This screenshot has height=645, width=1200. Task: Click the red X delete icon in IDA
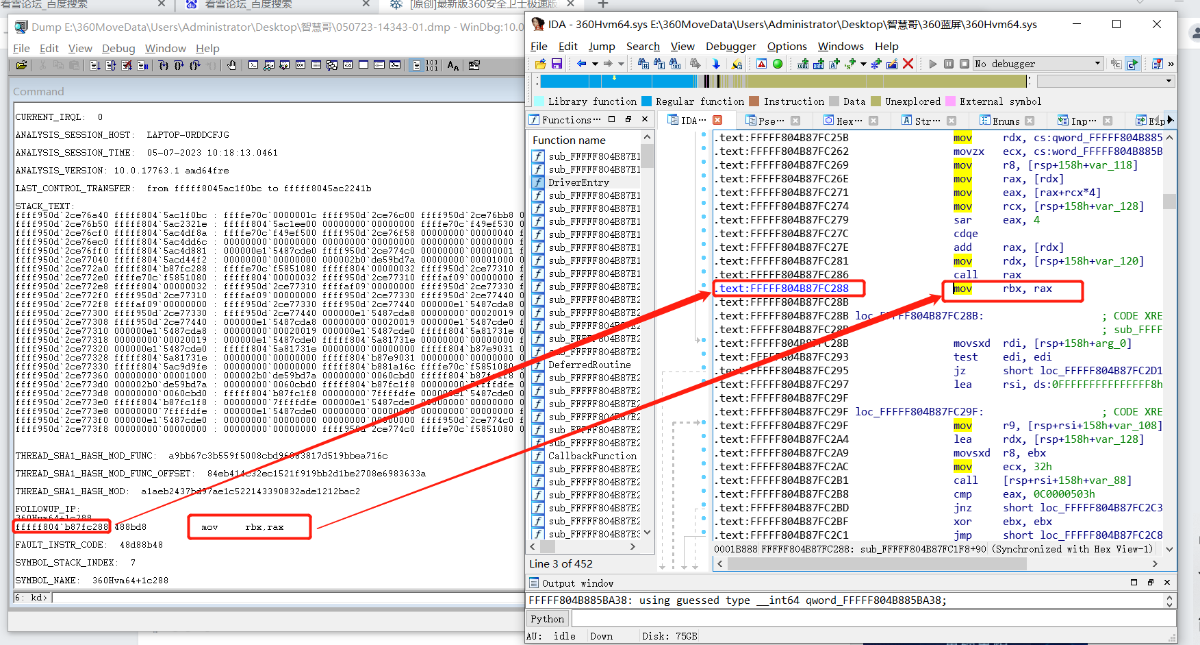[908, 63]
